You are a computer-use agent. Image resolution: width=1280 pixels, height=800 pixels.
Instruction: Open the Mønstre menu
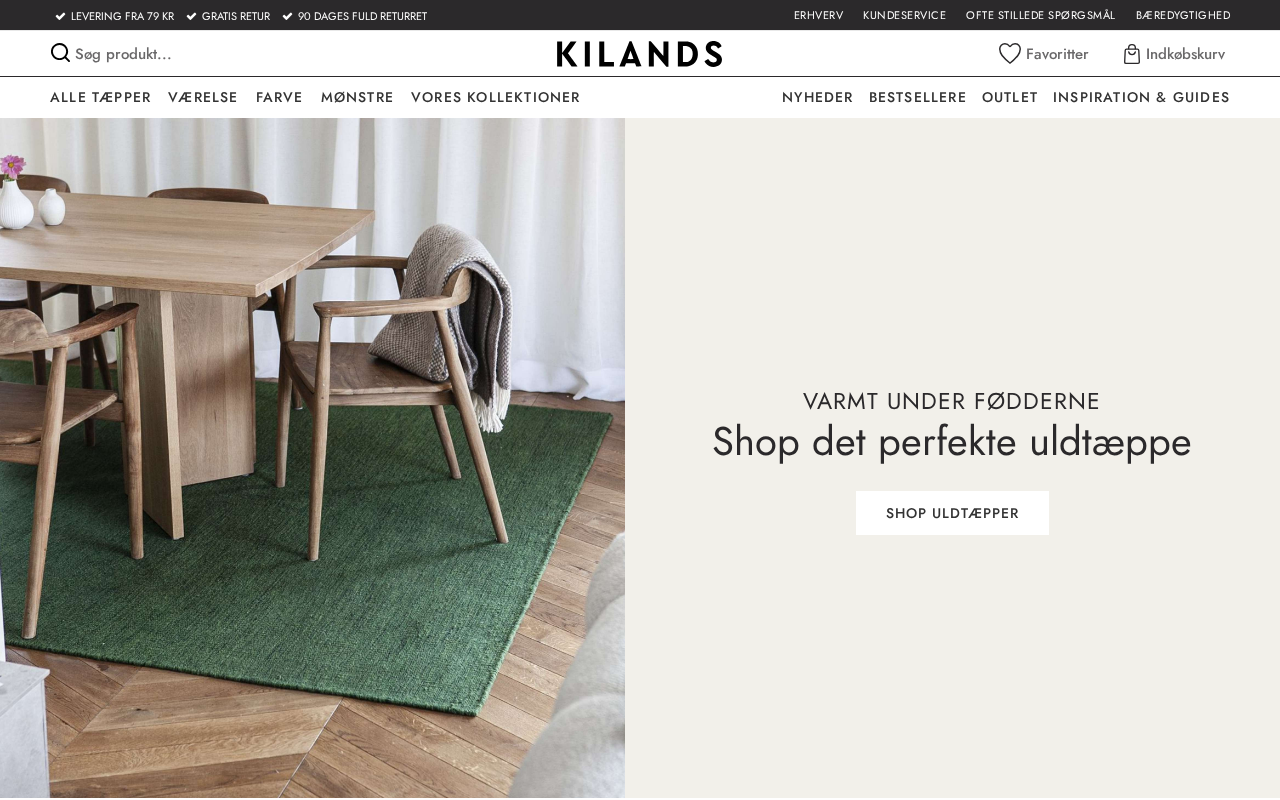pos(357,97)
